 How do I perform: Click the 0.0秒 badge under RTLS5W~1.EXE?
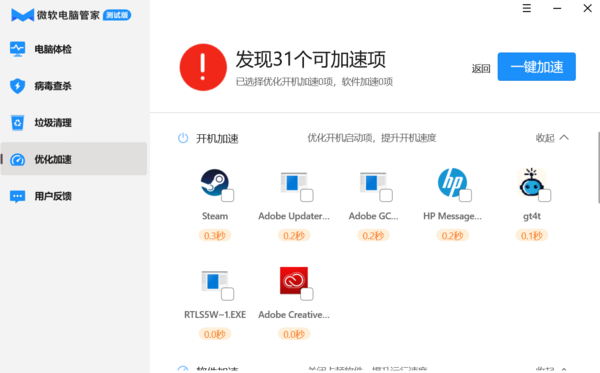[215, 334]
